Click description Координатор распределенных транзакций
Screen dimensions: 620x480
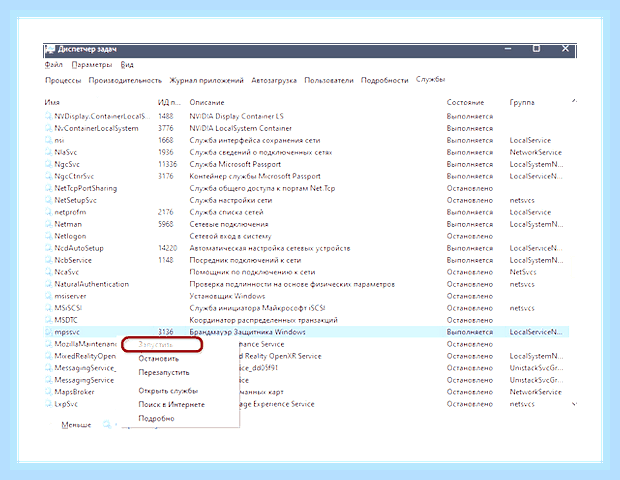(263, 320)
